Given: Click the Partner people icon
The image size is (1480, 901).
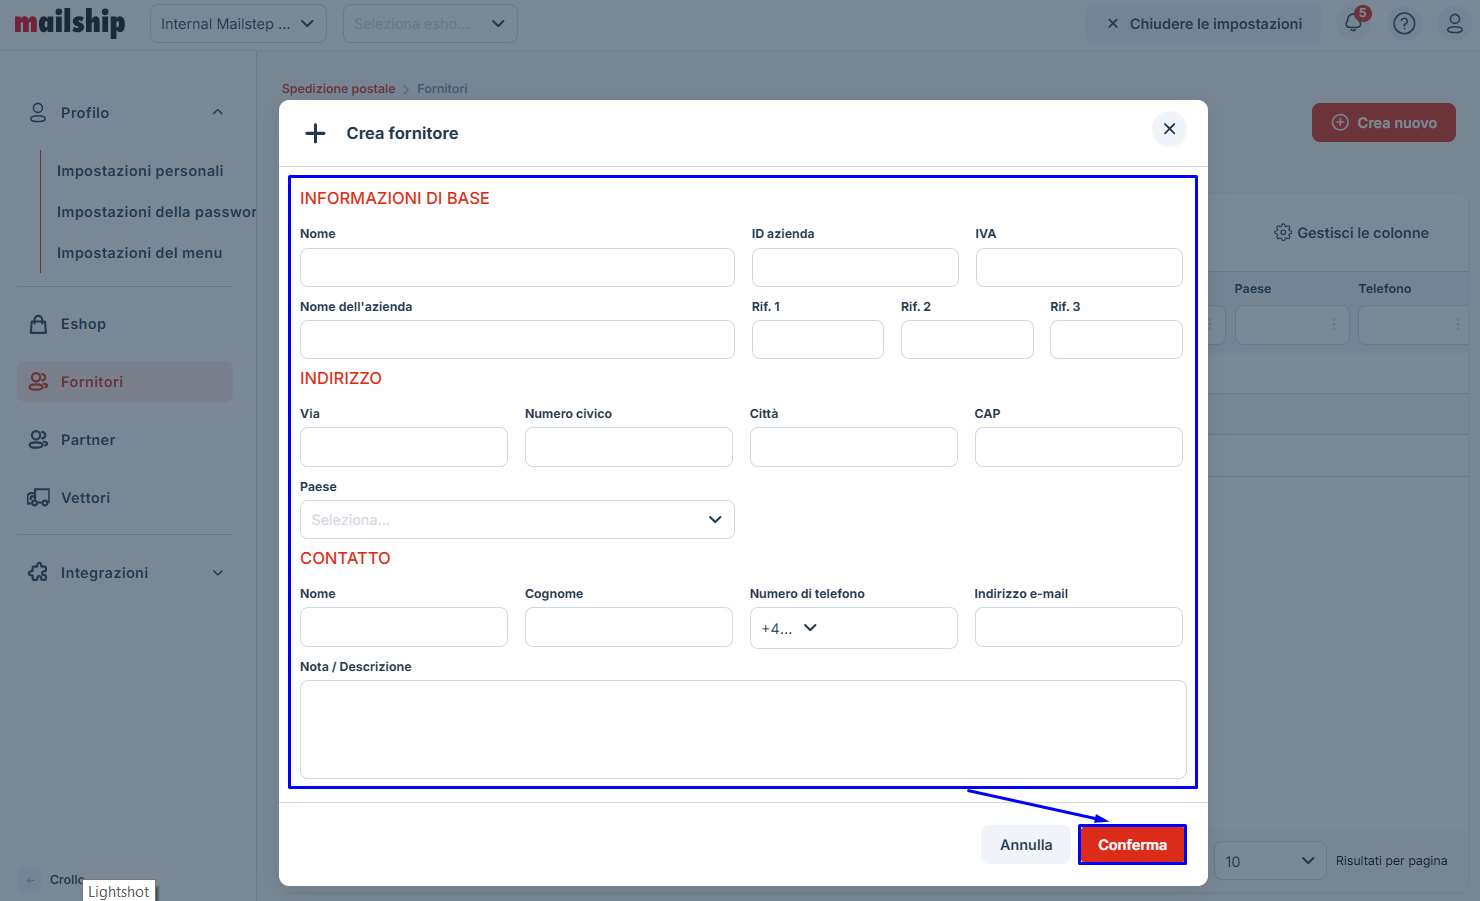Looking at the screenshot, I should click(x=39, y=440).
